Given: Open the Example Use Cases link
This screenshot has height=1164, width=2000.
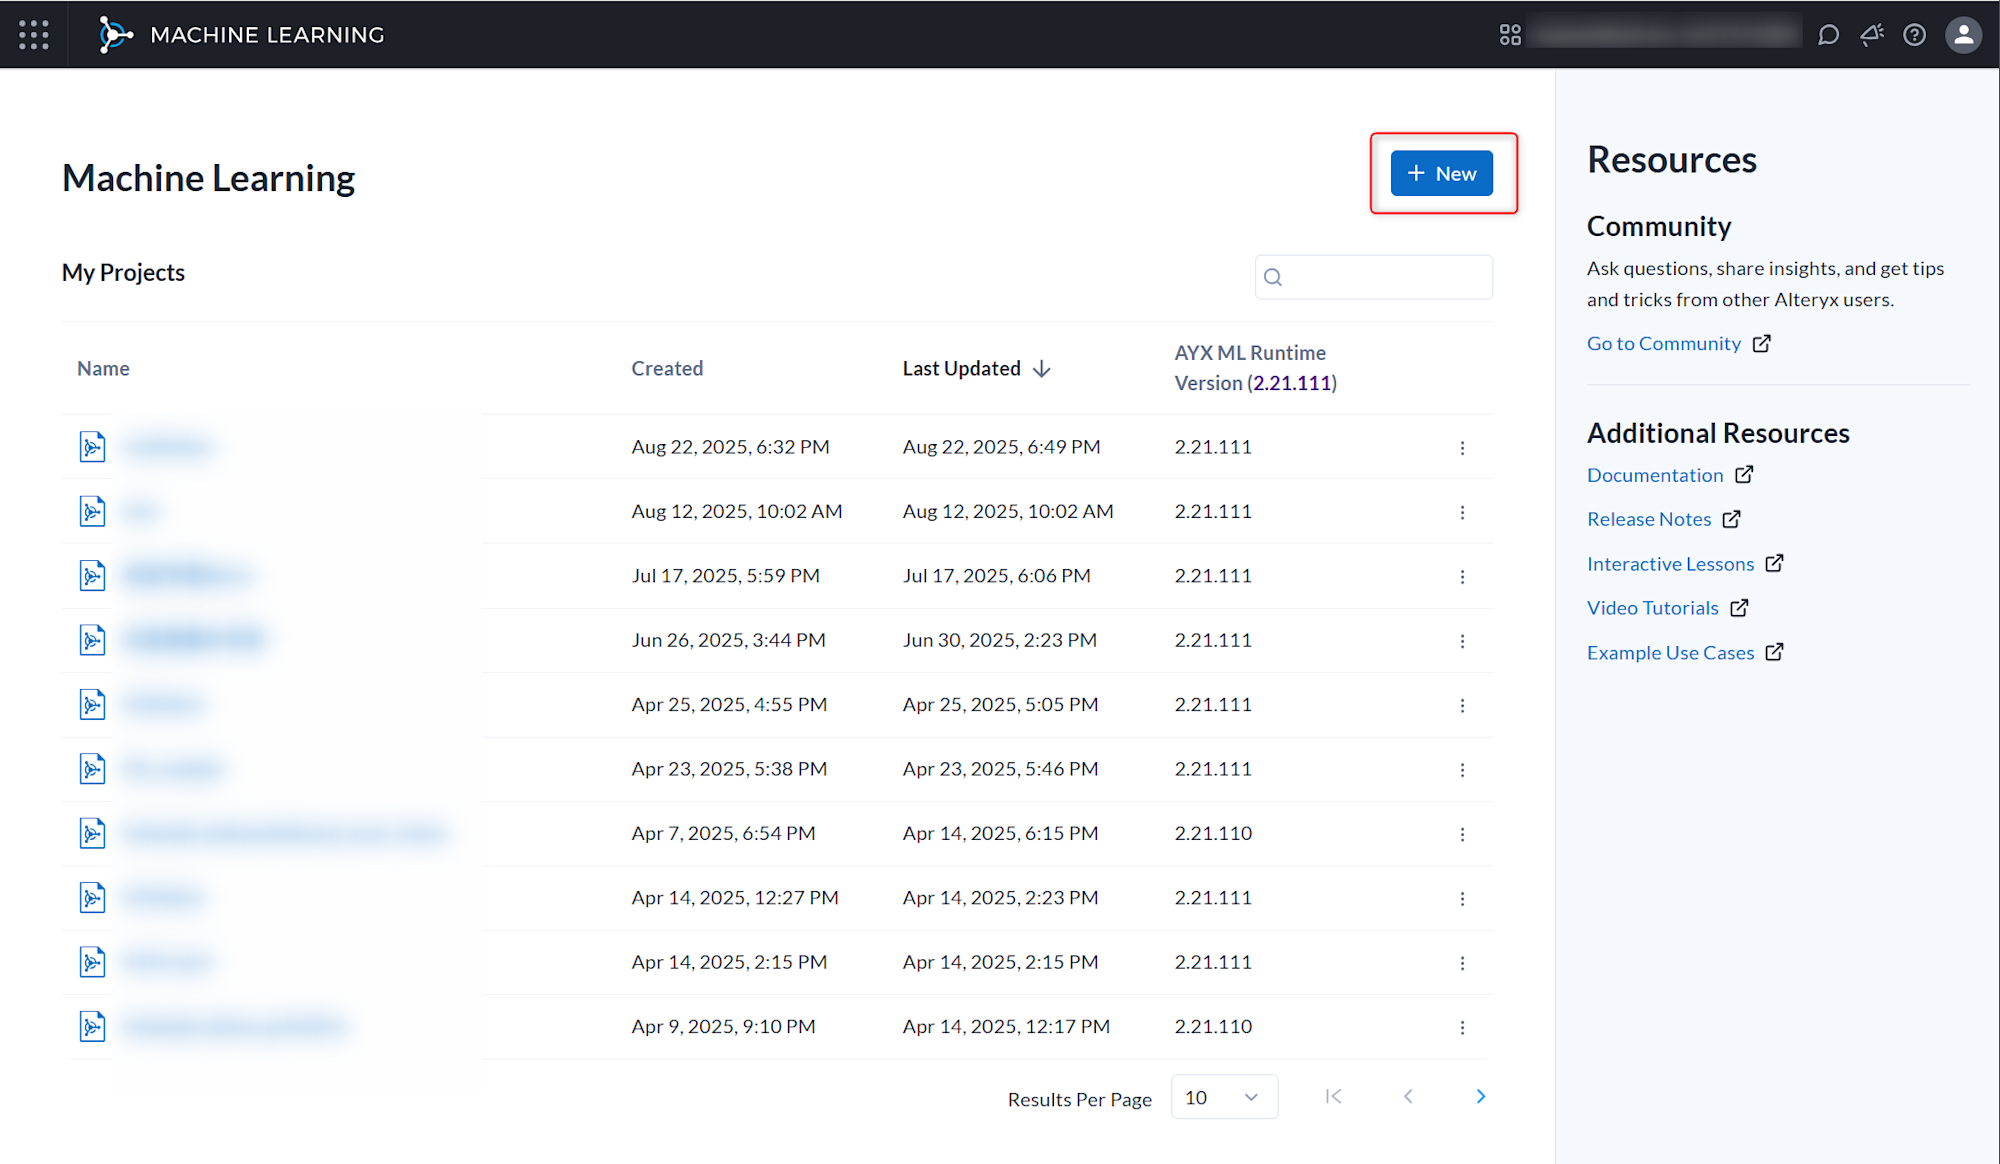Looking at the screenshot, I should tap(1685, 653).
